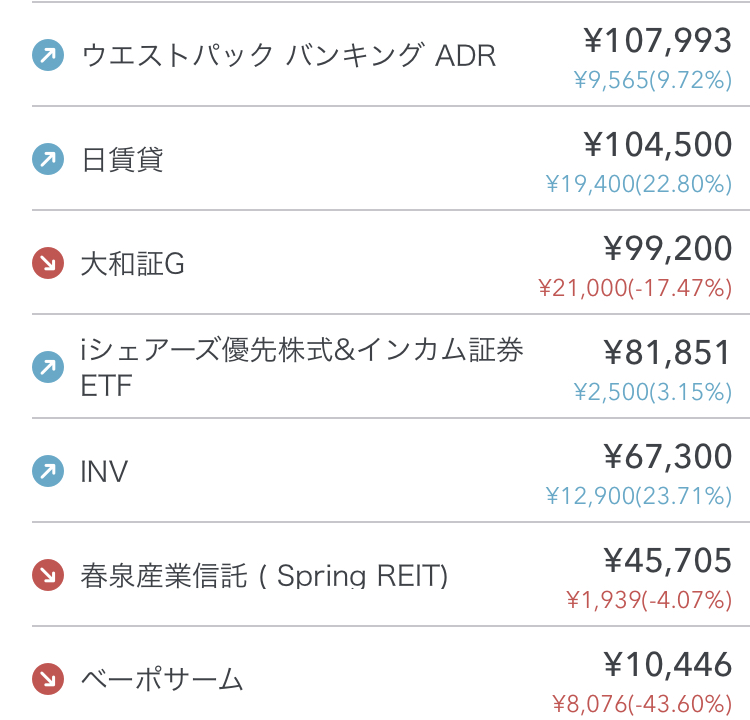
Task: Open iシェアーズ優先株式&インカム証券 ETF details
Action: point(302,367)
